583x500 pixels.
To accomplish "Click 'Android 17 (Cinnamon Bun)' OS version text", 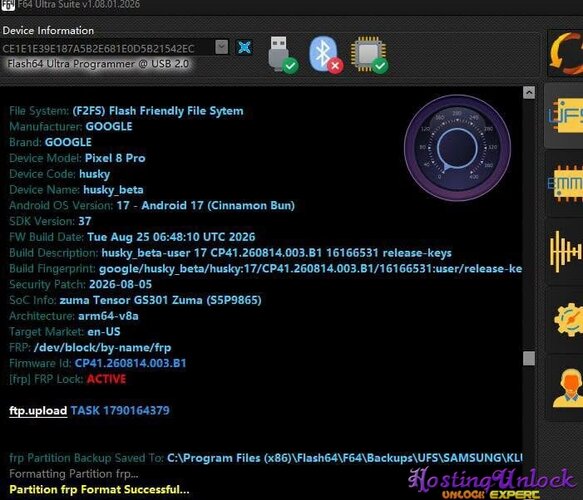I will coord(218,206).
